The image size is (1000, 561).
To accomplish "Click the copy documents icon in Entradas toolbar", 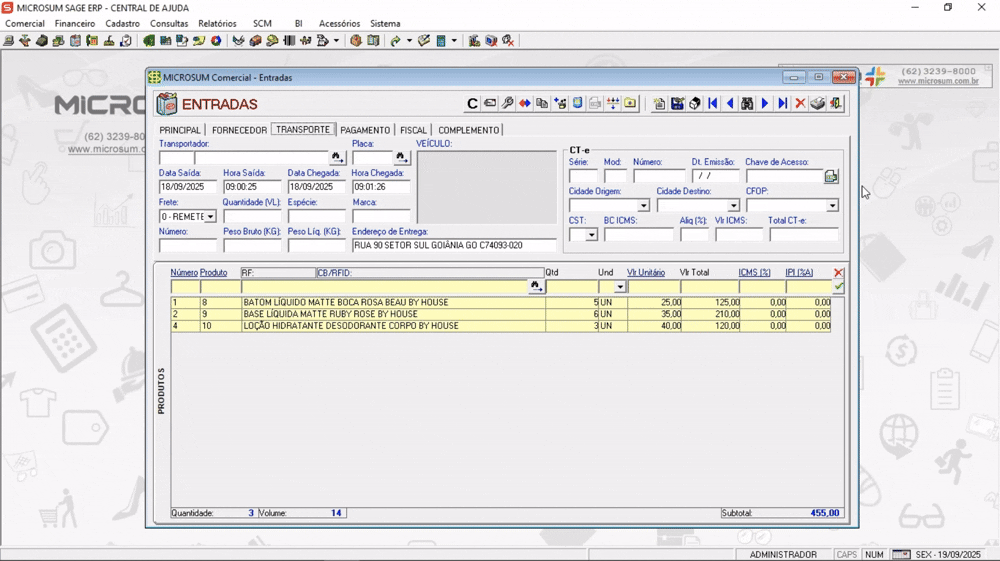I will coord(542,103).
